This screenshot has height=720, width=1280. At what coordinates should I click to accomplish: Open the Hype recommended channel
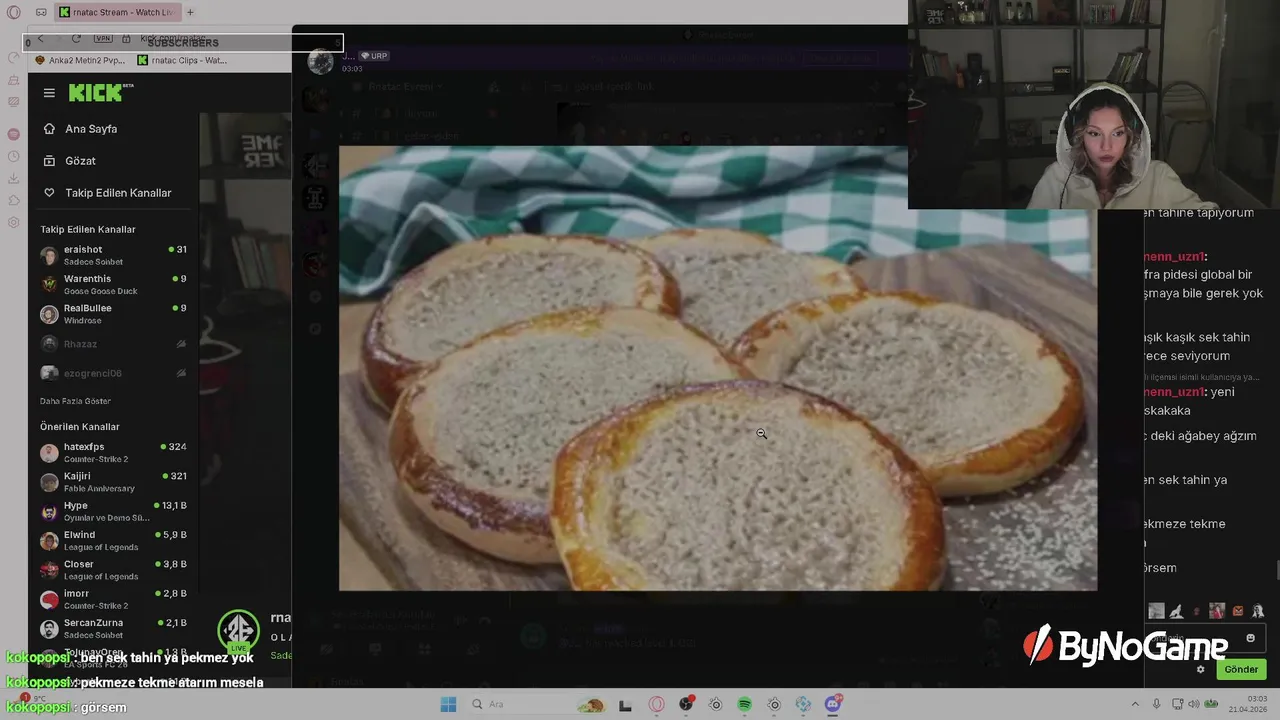113,511
